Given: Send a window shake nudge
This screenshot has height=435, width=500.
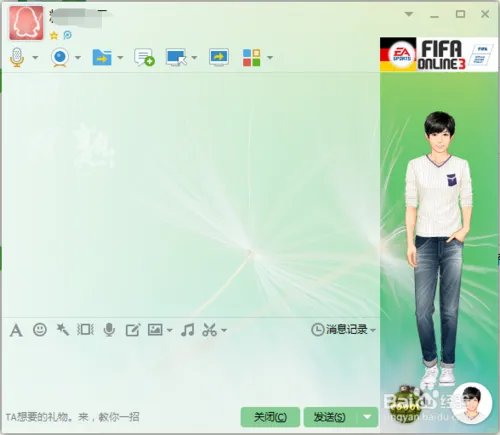Looking at the screenshot, I should pyautogui.click(x=85, y=330).
